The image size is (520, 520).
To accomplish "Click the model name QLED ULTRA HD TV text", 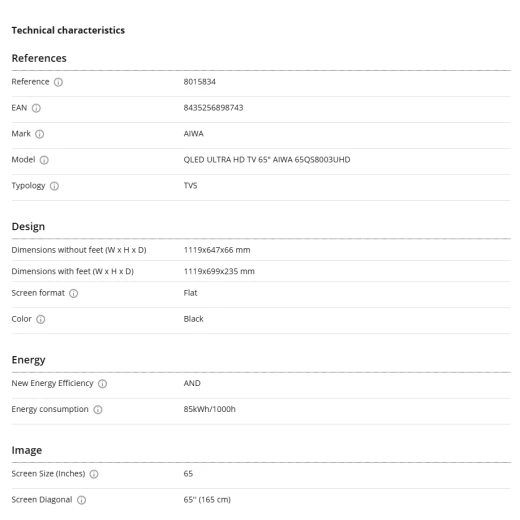I will click(220, 160).
